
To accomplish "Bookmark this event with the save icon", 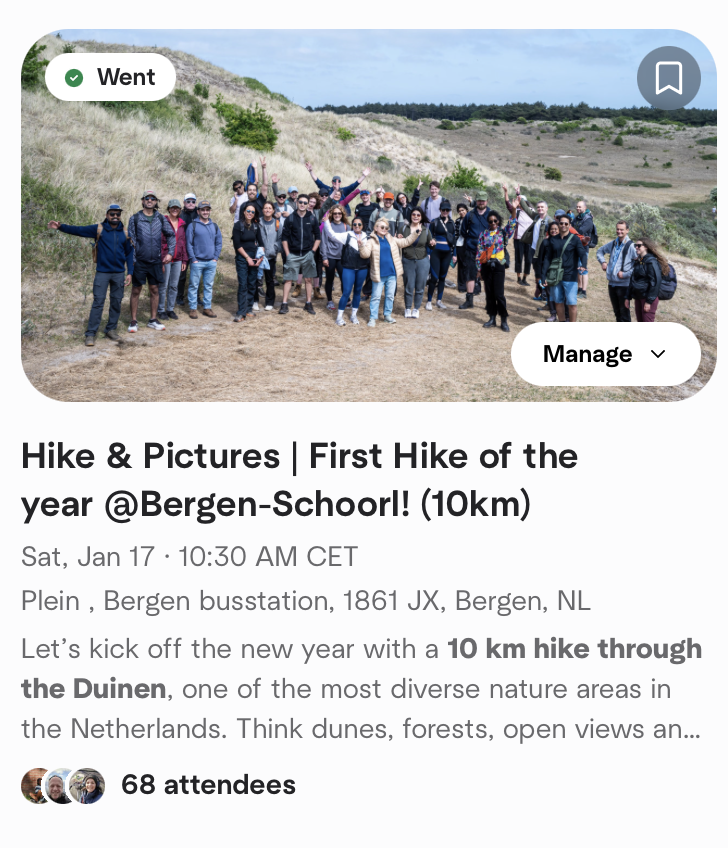I will [x=669, y=78].
